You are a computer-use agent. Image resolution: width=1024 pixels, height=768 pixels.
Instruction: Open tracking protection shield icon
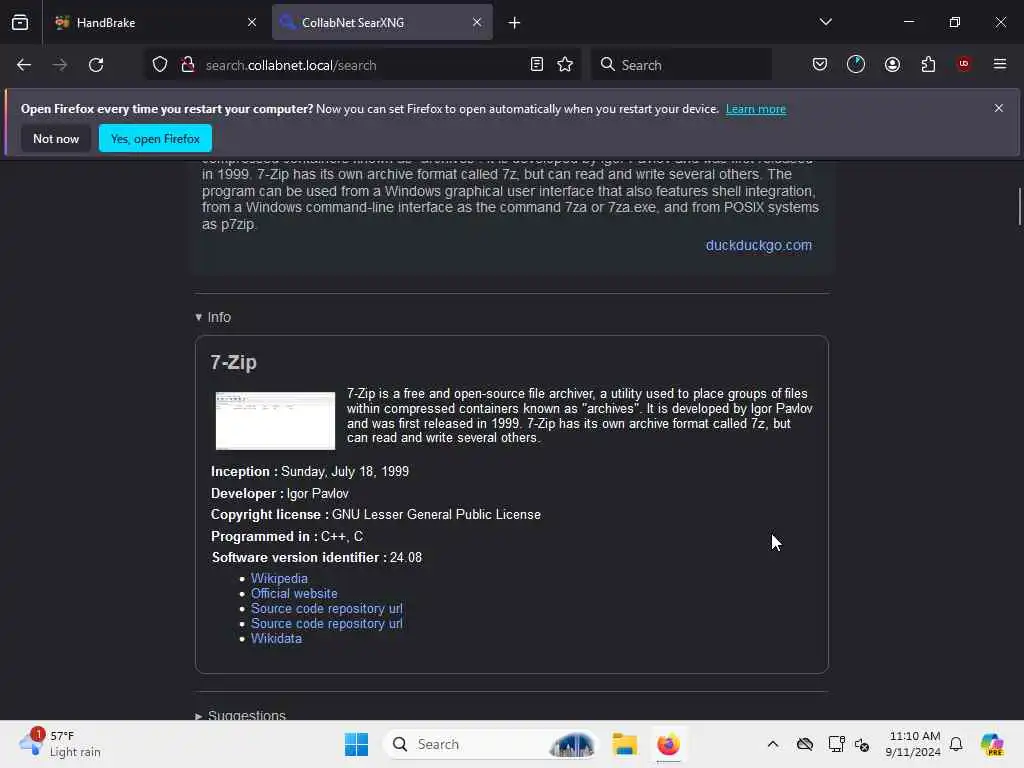click(160, 65)
